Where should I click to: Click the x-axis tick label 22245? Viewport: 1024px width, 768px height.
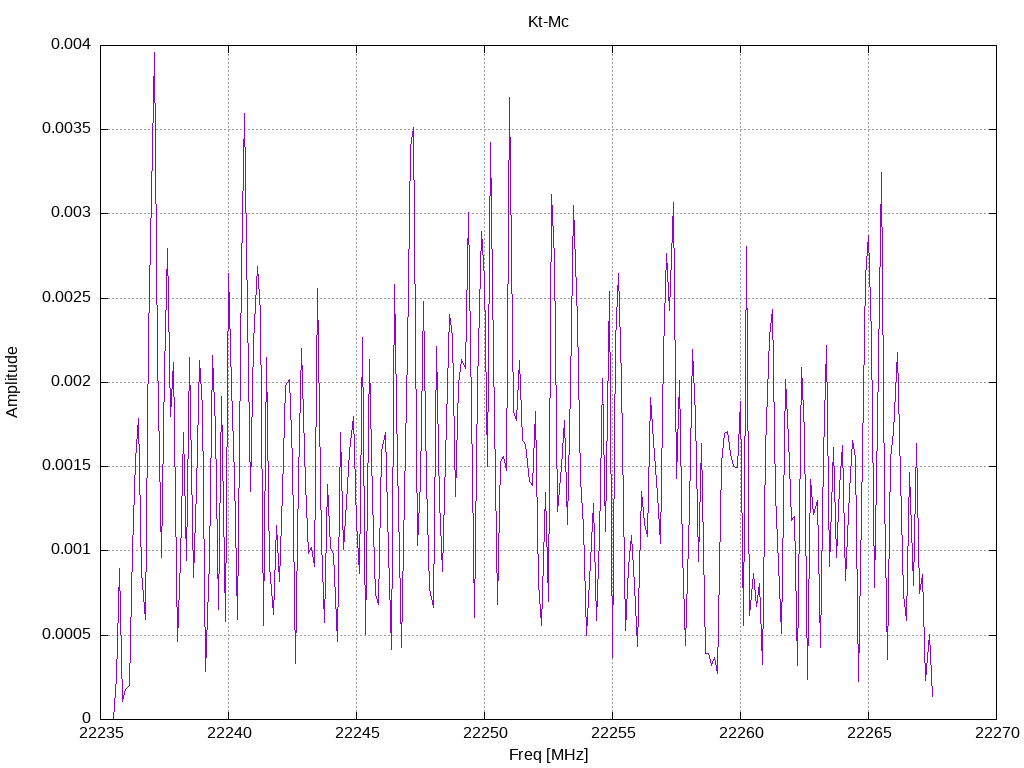coord(357,733)
